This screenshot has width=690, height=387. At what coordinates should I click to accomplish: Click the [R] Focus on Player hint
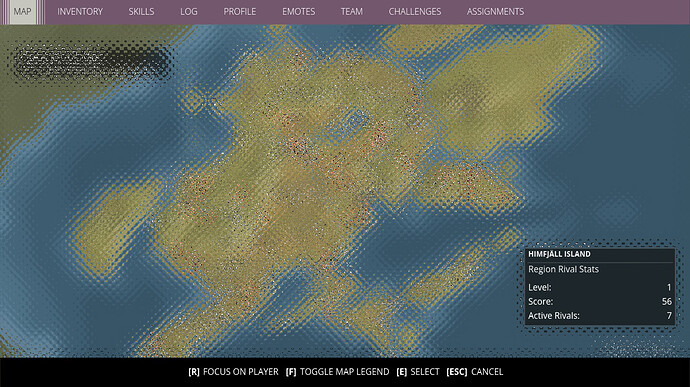pos(233,372)
